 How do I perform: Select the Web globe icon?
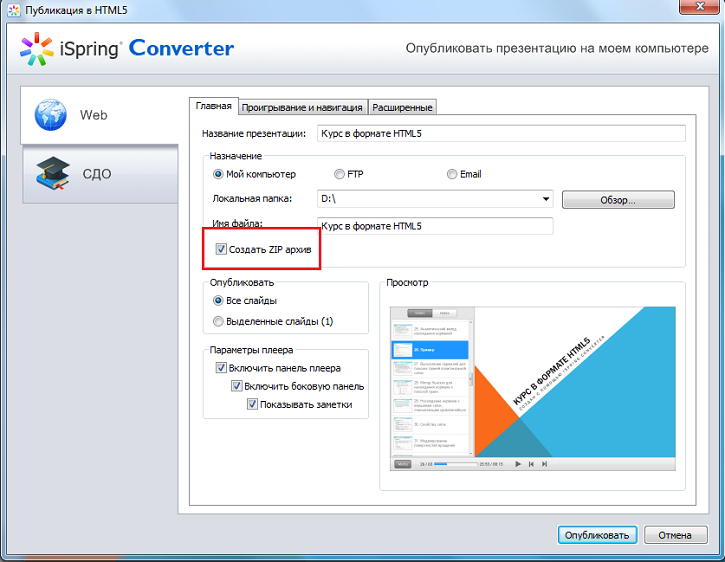click(x=51, y=114)
